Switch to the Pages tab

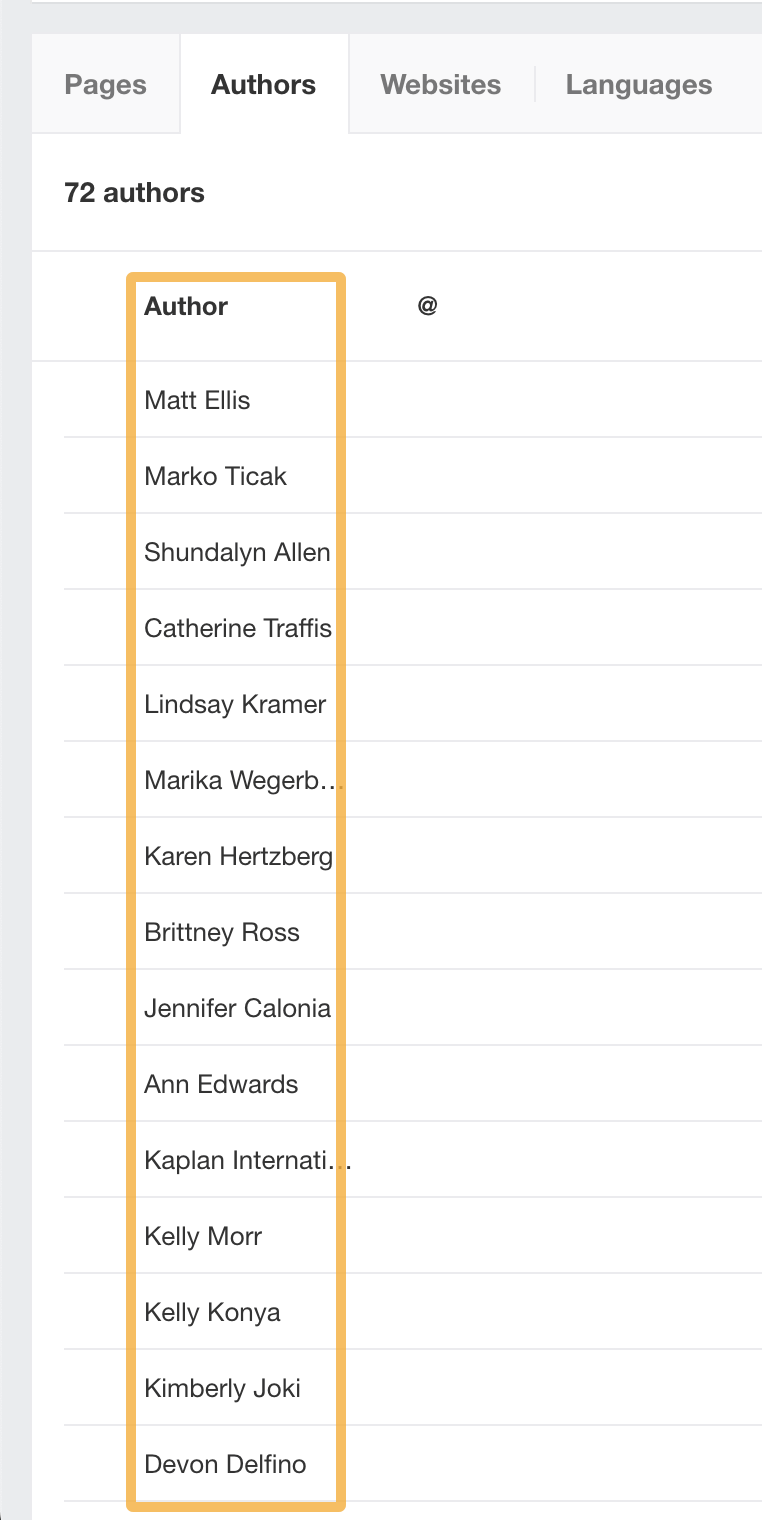tap(105, 85)
